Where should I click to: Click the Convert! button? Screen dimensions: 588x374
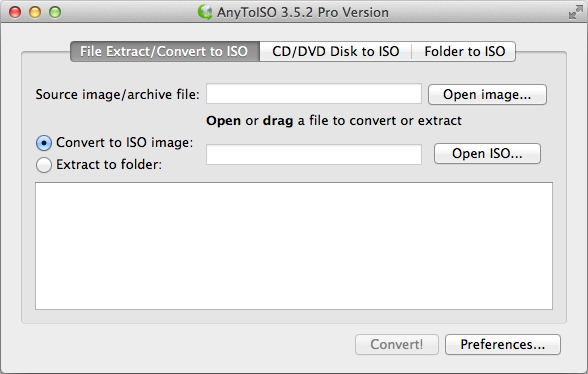coord(397,344)
